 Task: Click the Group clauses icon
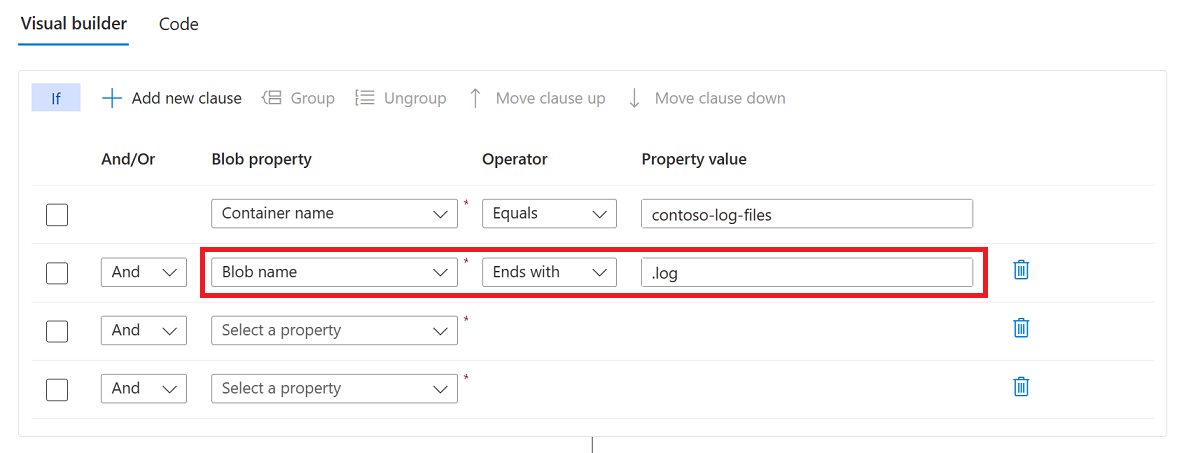click(271, 98)
